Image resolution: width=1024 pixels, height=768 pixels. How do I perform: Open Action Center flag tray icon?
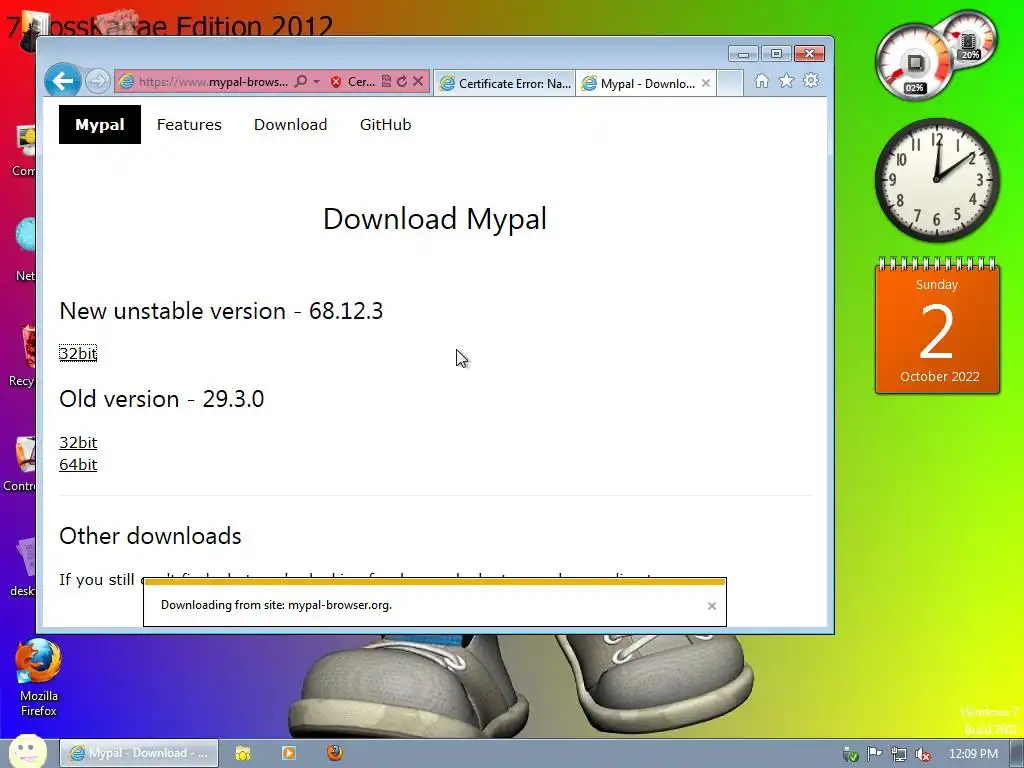coord(874,754)
